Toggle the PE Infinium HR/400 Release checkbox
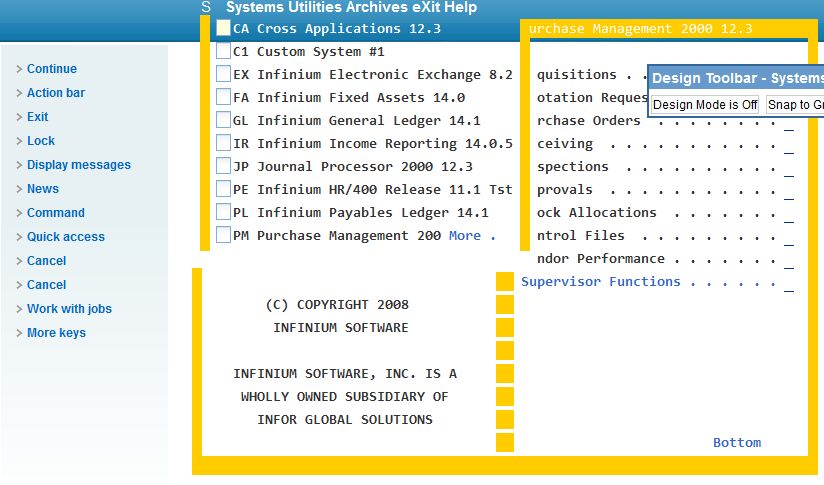This screenshot has width=824, height=485. click(x=223, y=189)
